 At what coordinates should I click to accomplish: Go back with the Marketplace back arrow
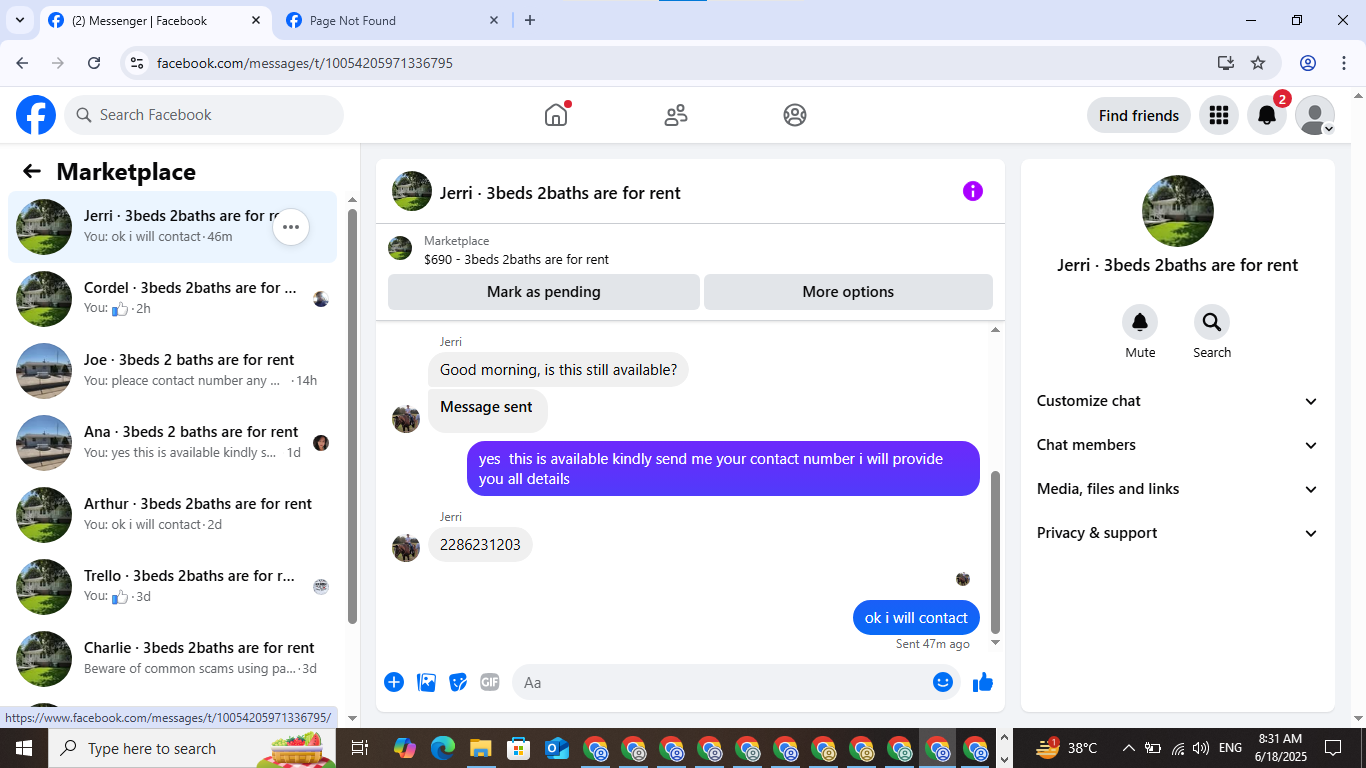tap(32, 171)
